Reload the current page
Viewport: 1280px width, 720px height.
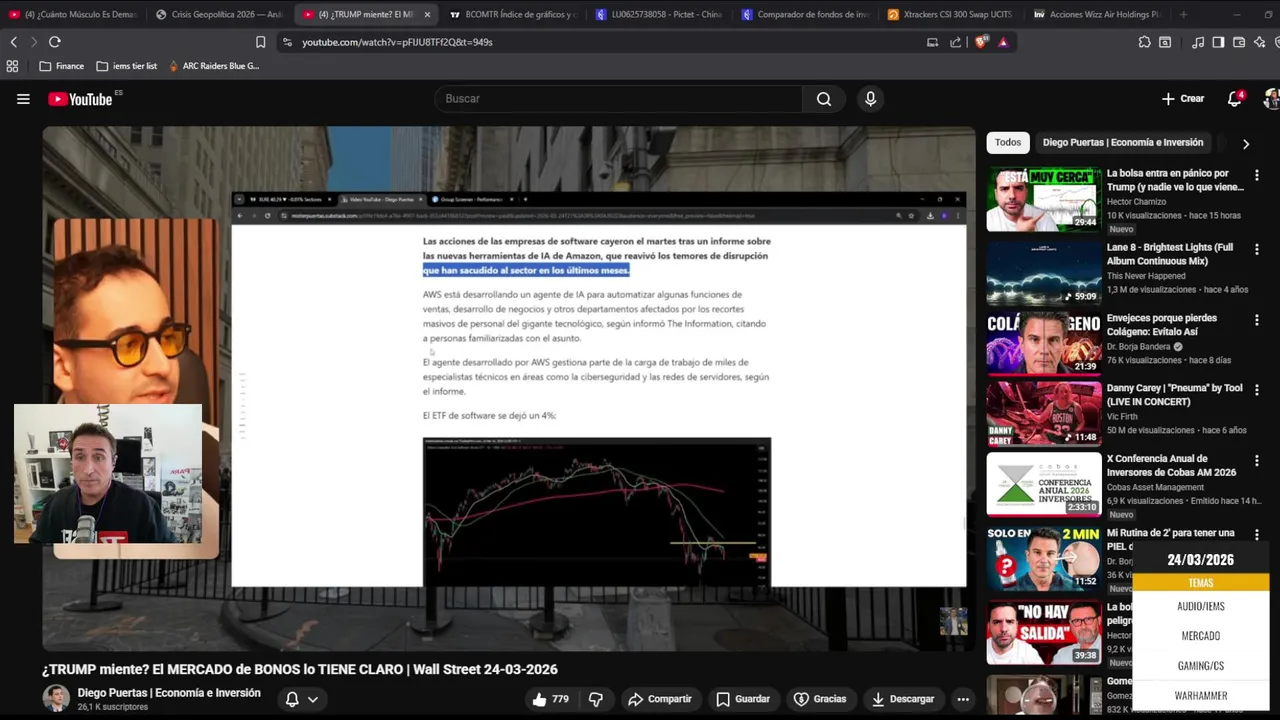55,42
